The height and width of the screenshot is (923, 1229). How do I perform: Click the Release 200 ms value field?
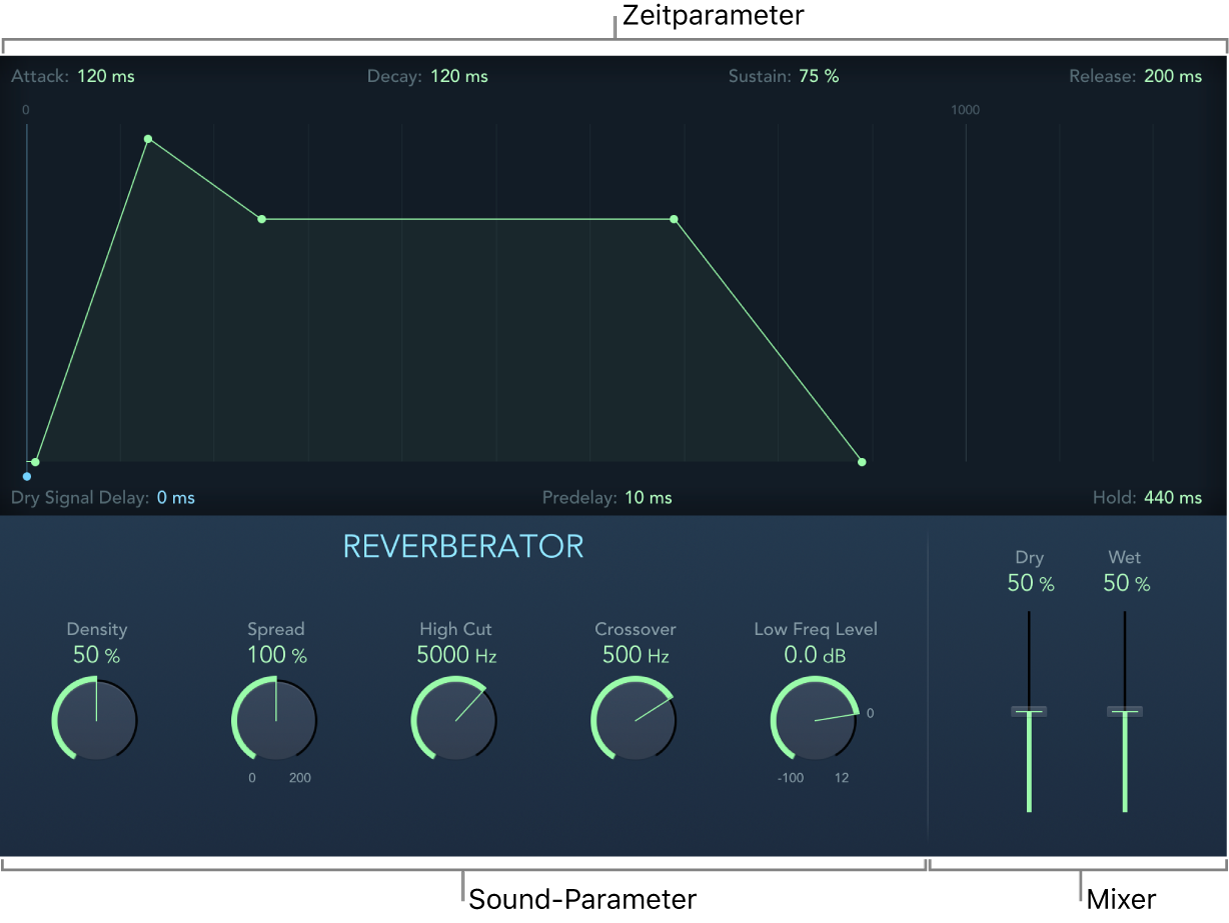1172,76
